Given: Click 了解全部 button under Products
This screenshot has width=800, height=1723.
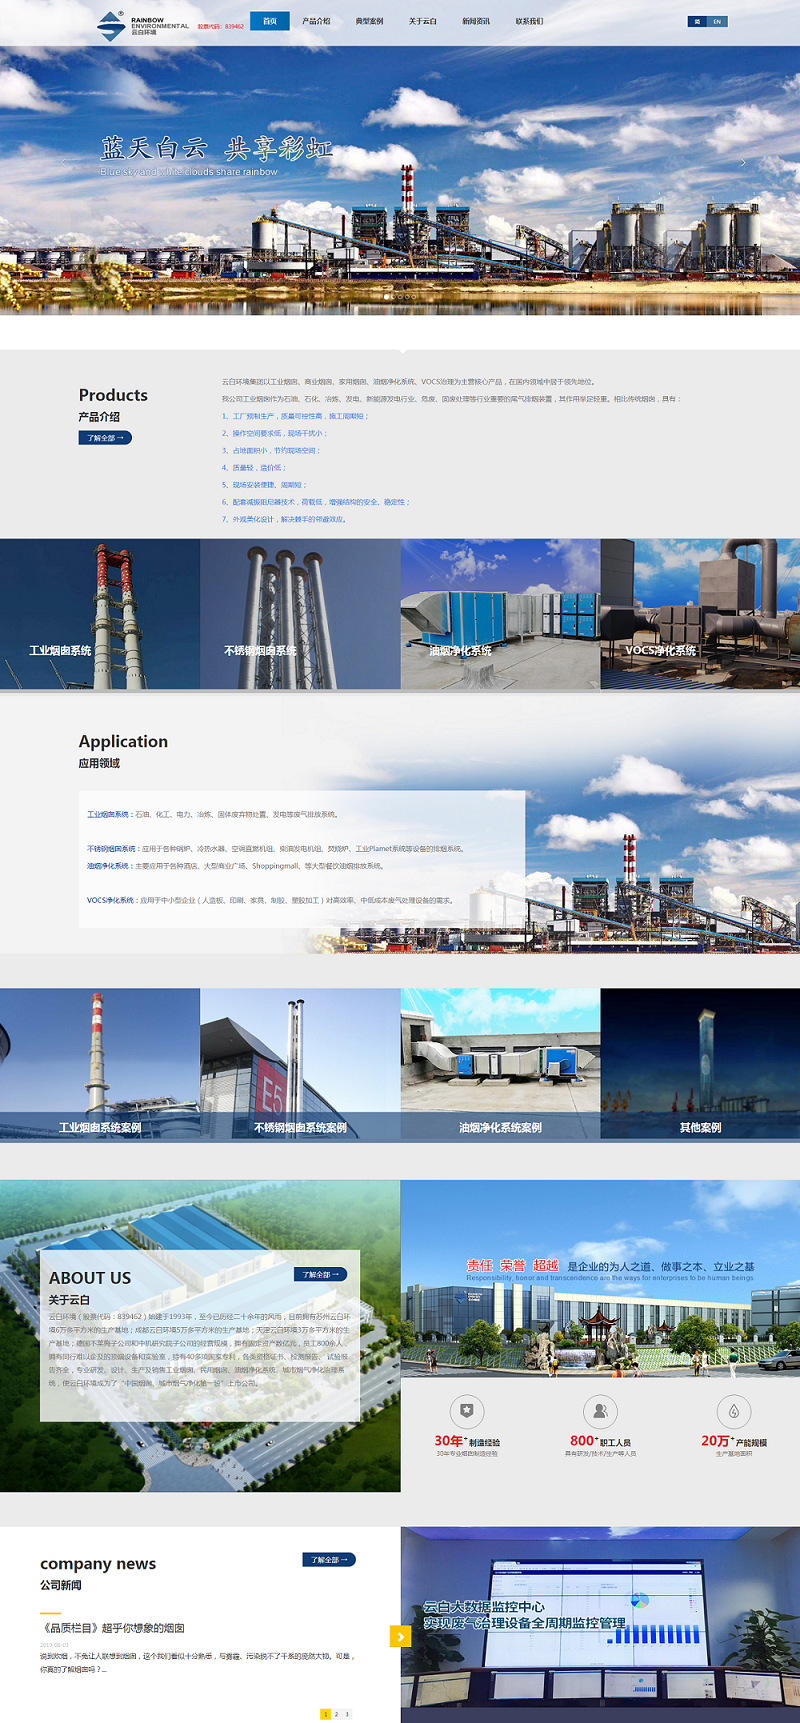Looking at the screenshot, I should tap(105, 438).
